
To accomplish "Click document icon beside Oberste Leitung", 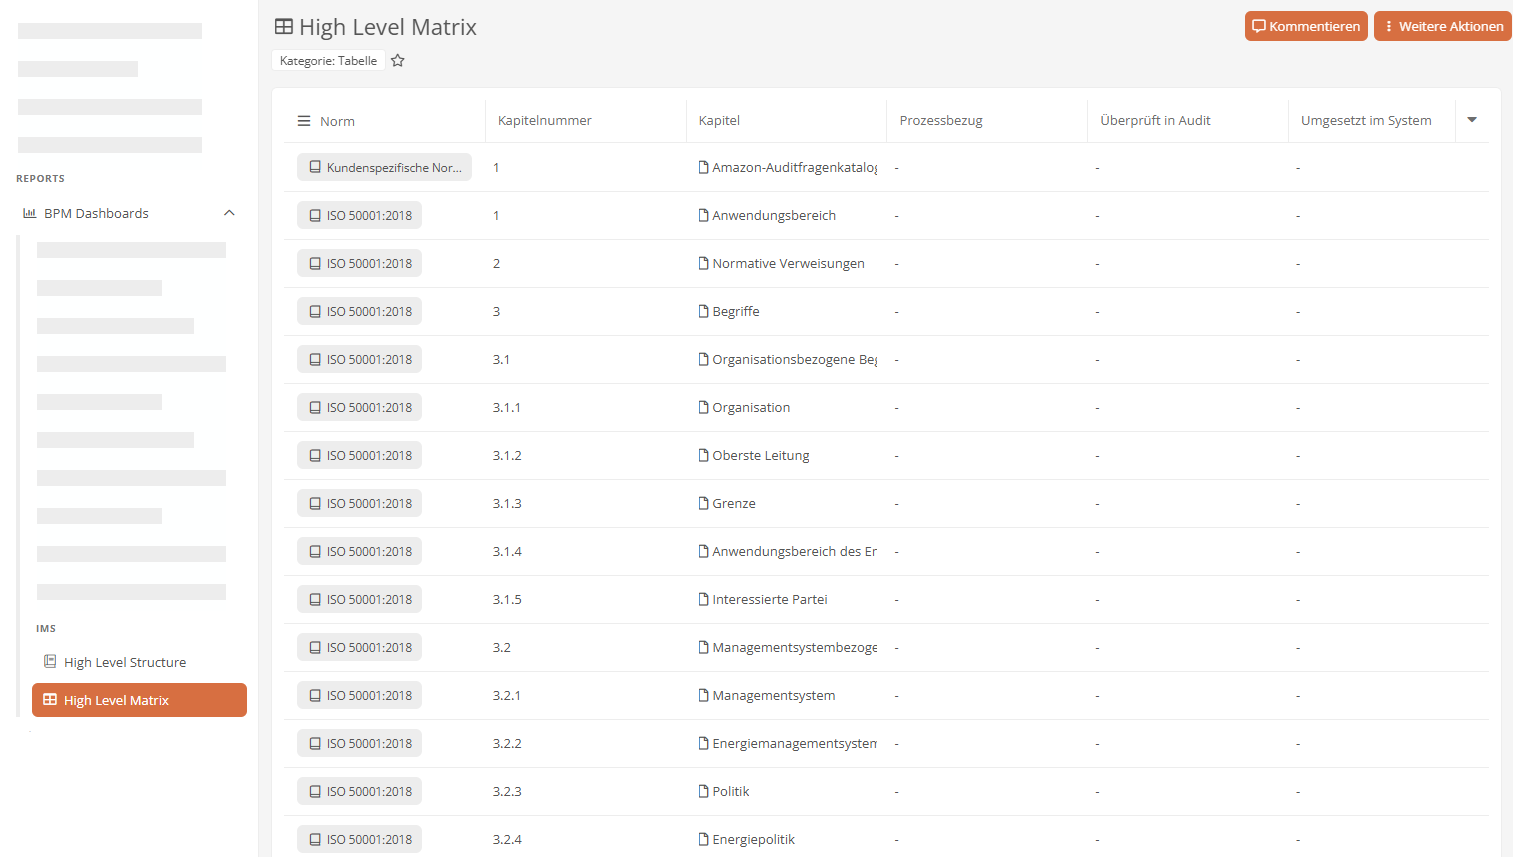I will 704,455.
